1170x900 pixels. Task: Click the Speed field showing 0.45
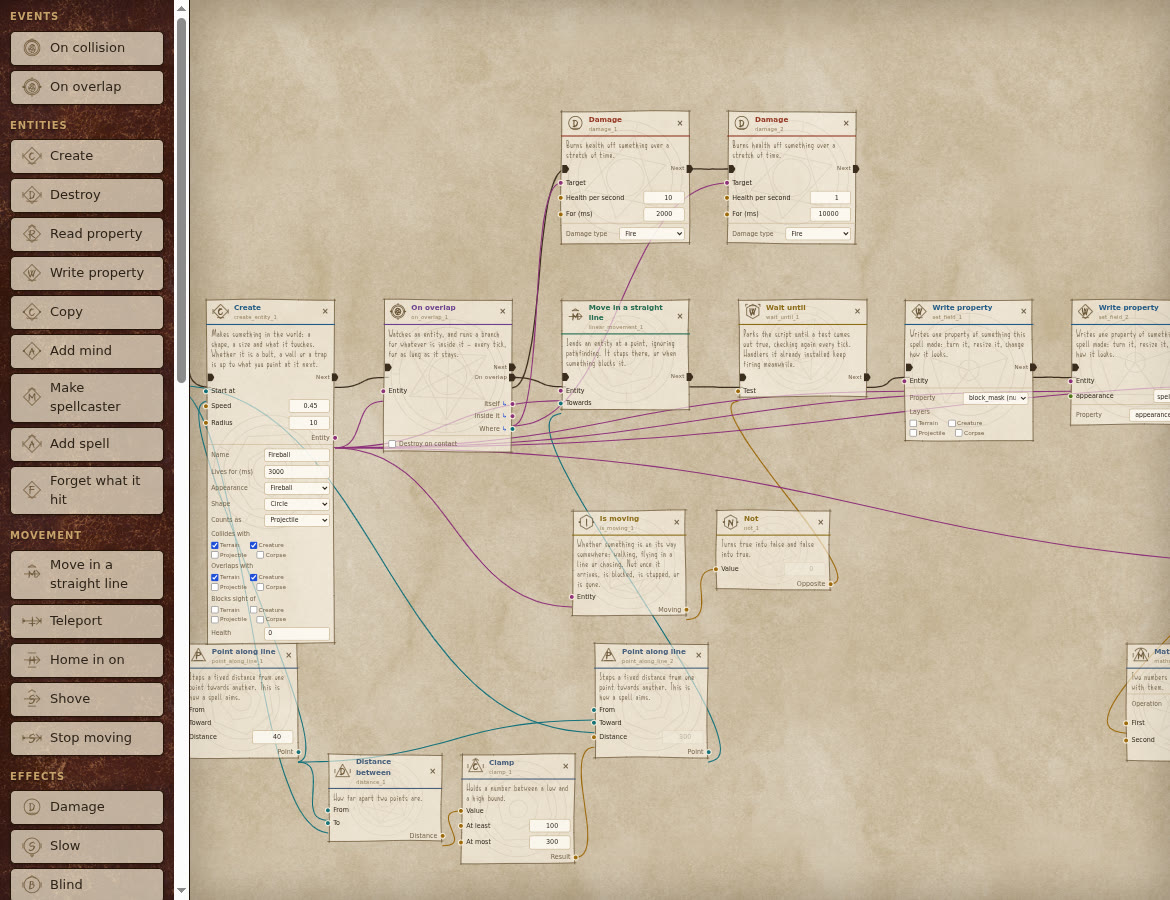pos(309,406)
